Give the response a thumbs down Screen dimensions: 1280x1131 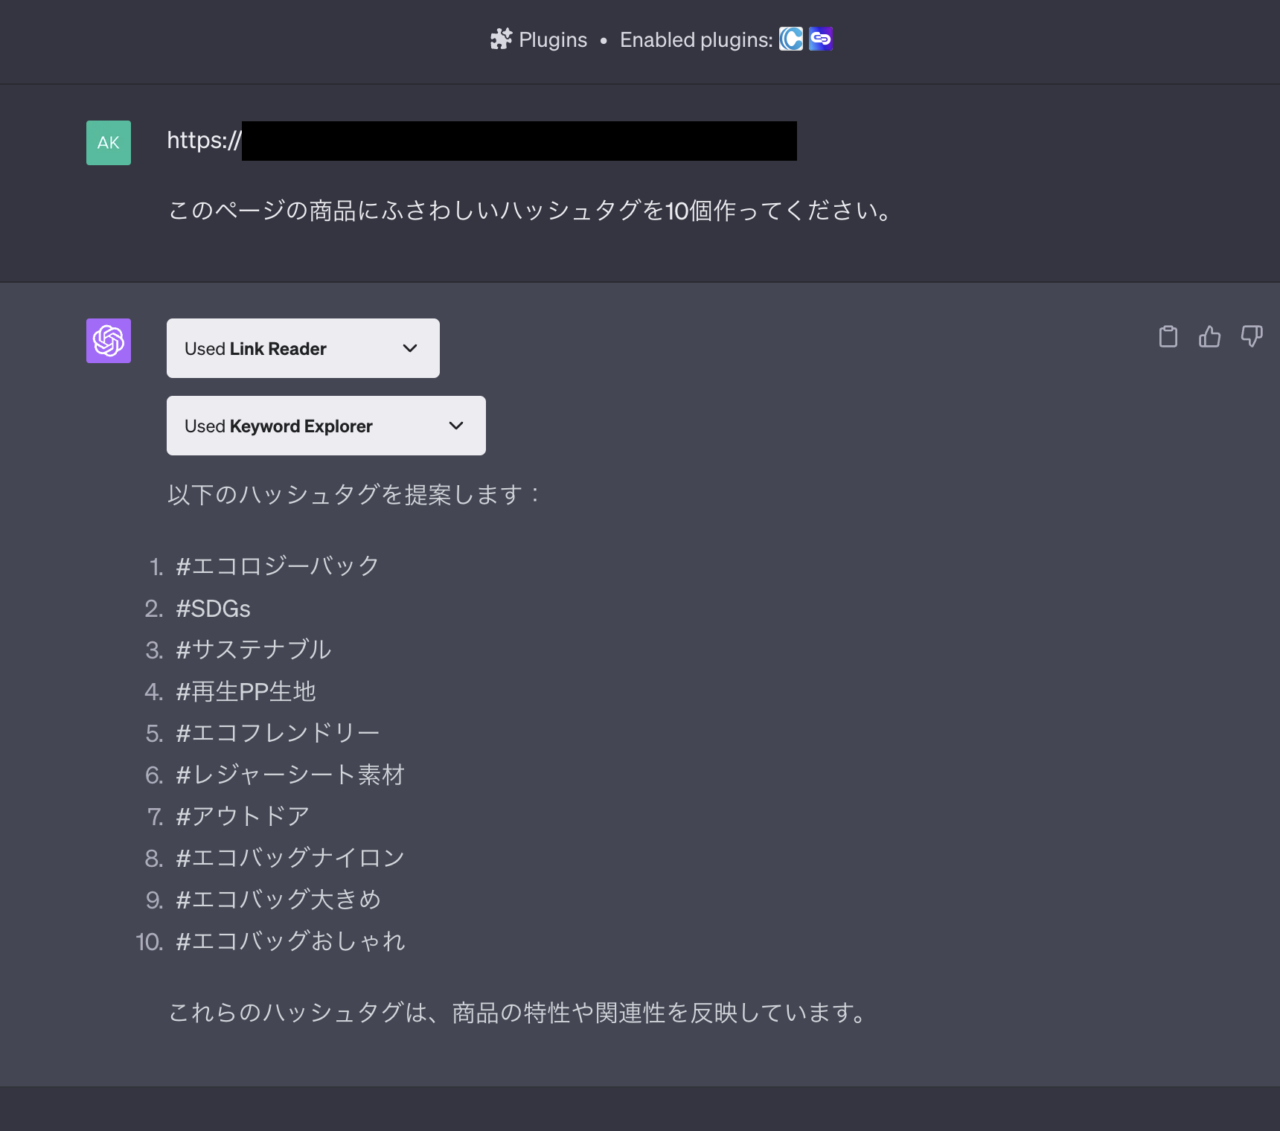[1252, 336]
